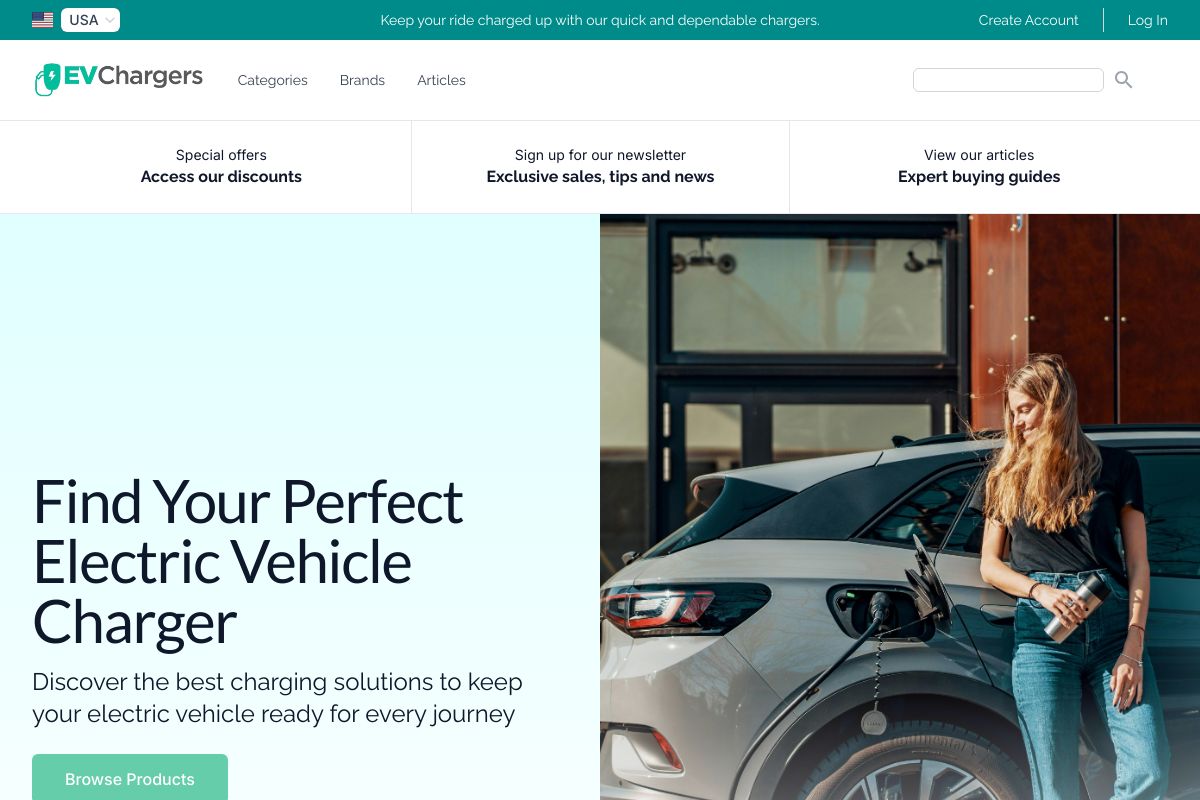Click the US flag icon
The width and height of the screenshot is (1200, 800).
click(x=42, y=20)
